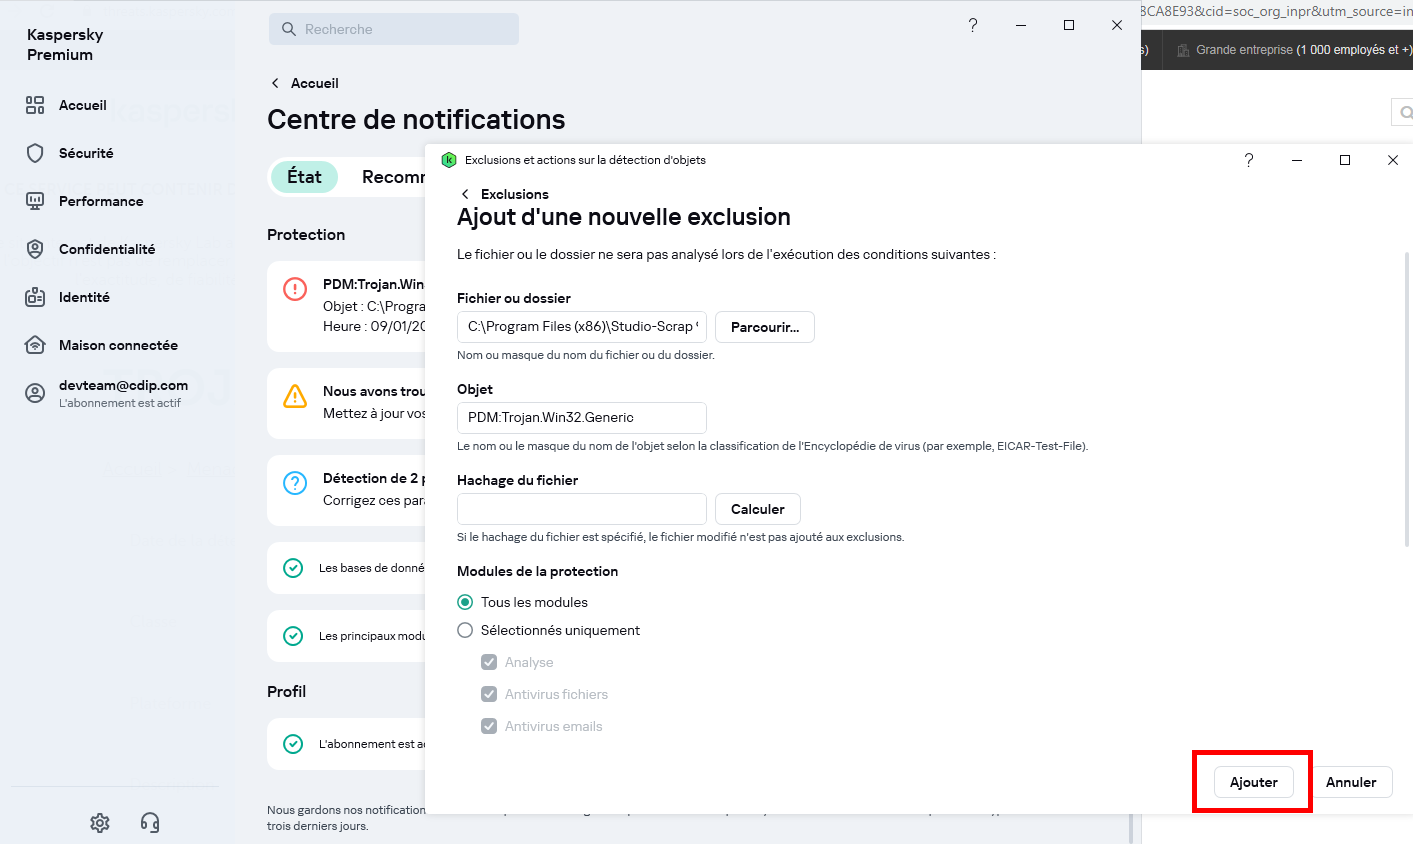1413x844 pixels.
Task: Click the Centre de notifications heading
Action: 416,120
